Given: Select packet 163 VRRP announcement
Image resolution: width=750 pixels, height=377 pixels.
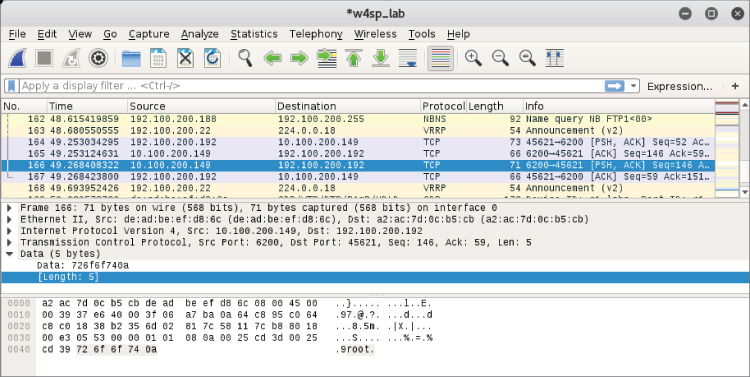Looking at the screenshot, I should click(x=358, y=131).
